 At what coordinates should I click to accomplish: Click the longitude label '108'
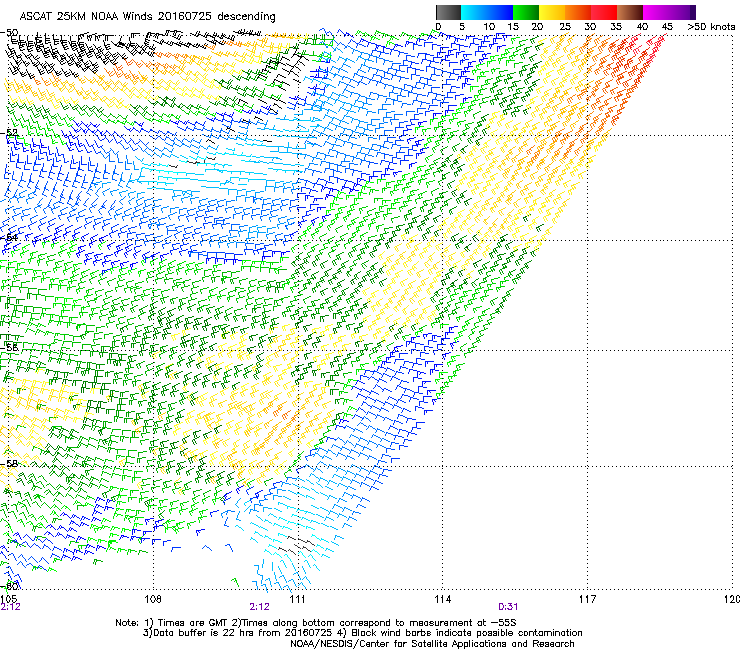coord(153,599)
